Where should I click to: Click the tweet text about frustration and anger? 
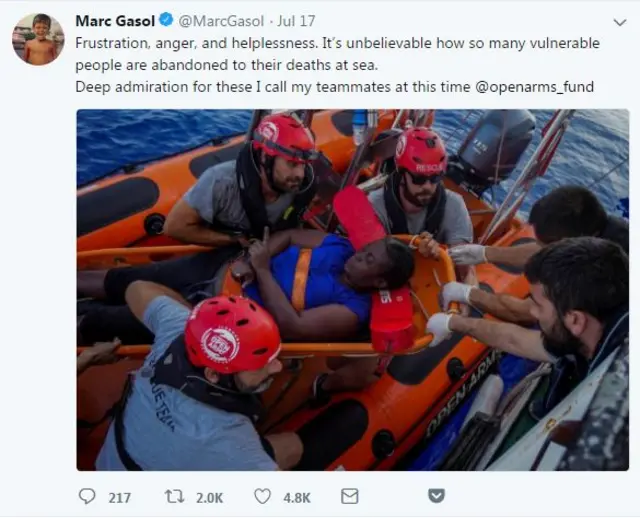338,54
